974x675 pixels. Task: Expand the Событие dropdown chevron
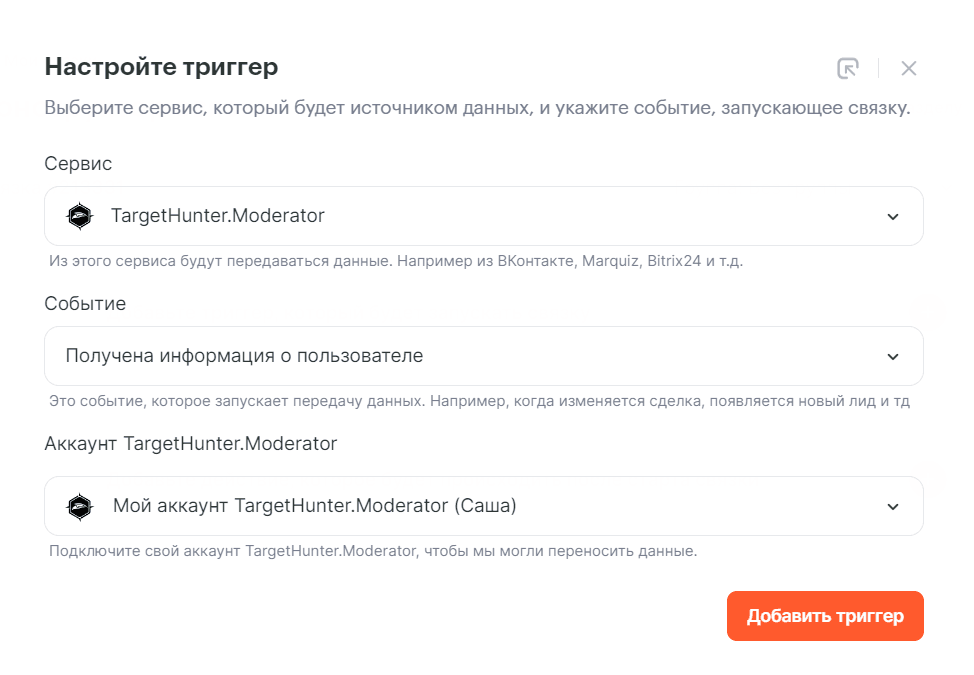[x=893, y=356]
